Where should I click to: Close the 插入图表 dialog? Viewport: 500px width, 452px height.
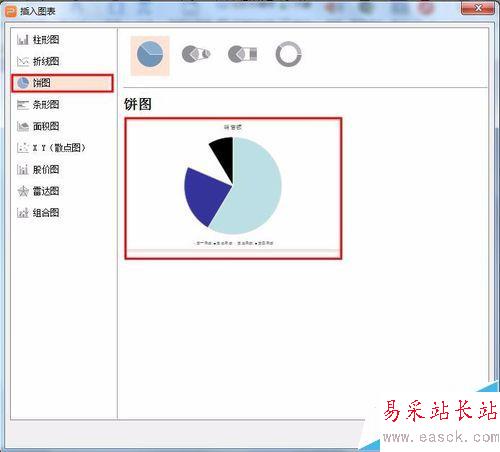coord(478,8)
